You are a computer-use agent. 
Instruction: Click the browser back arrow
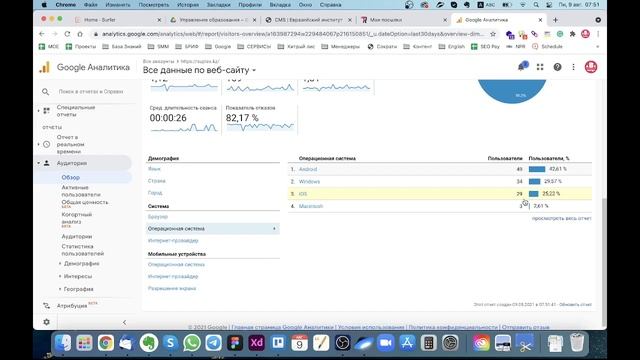point(42,34)
